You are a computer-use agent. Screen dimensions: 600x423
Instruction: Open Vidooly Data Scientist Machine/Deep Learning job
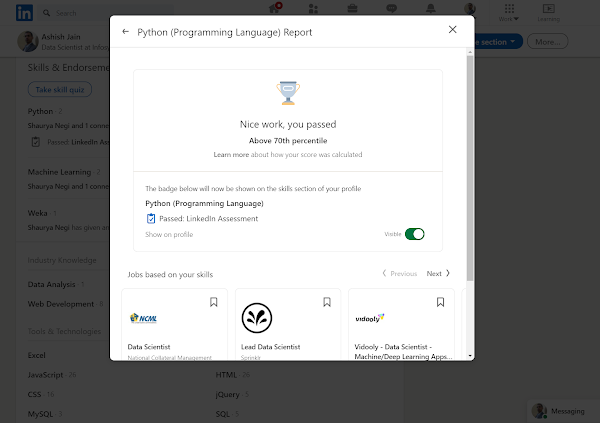(x=403, y=351)
